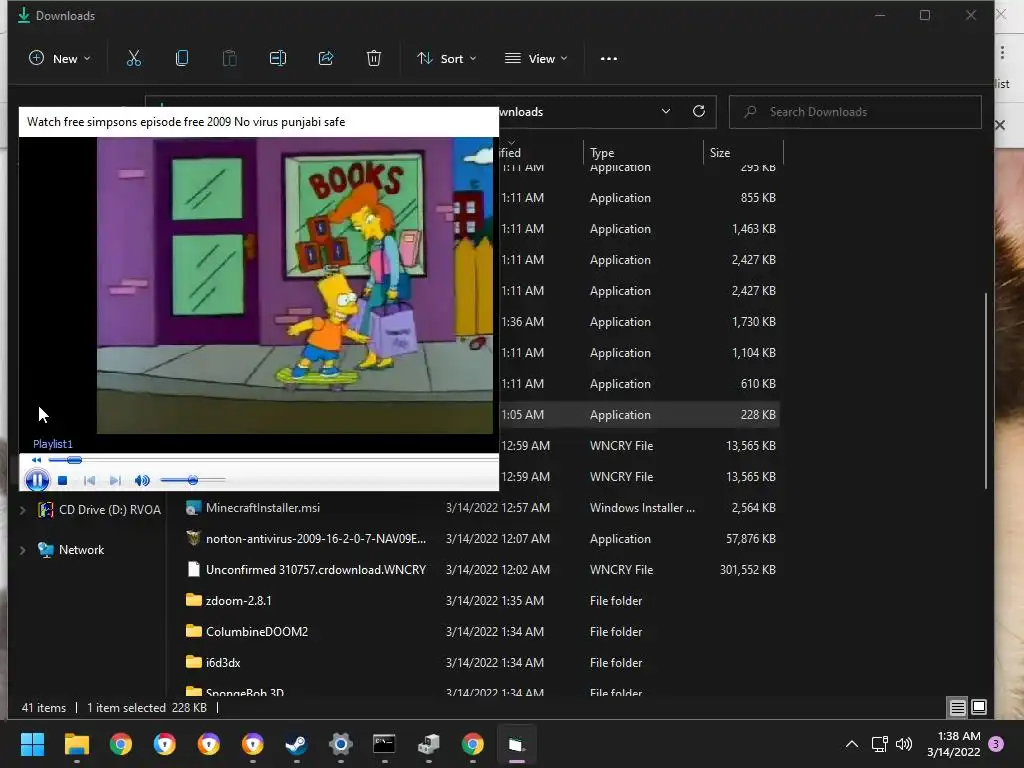1024x768 pixels.
Task: Open Steam from the taskbar
Action: tap(296, 744)
